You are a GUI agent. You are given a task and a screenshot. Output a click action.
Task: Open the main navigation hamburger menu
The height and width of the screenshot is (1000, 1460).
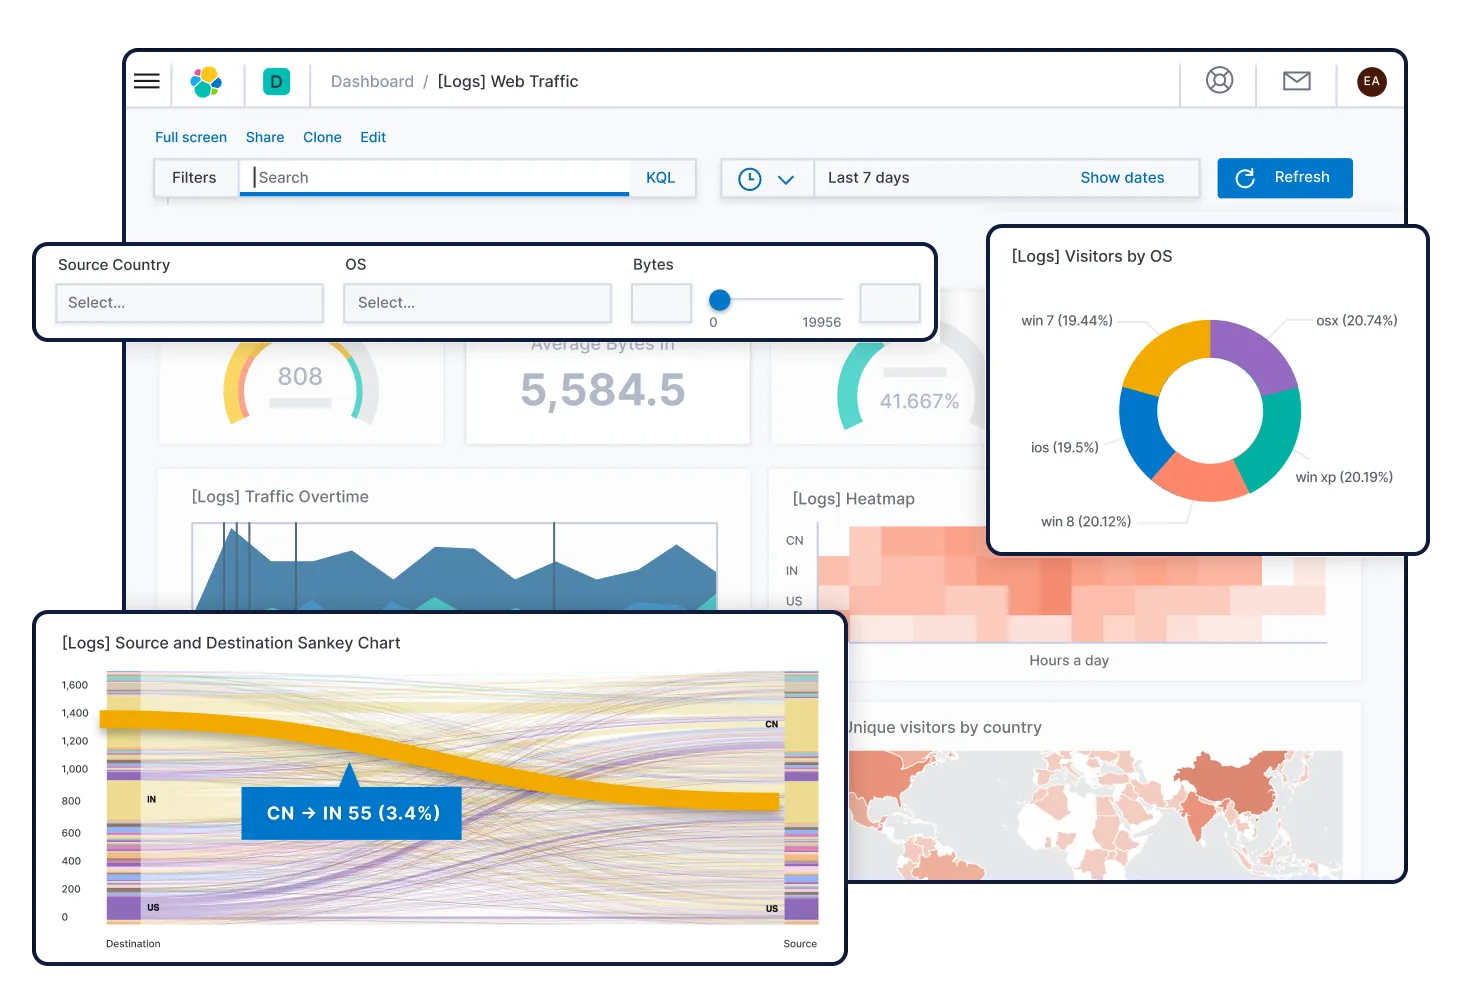(x=147, y=81)
